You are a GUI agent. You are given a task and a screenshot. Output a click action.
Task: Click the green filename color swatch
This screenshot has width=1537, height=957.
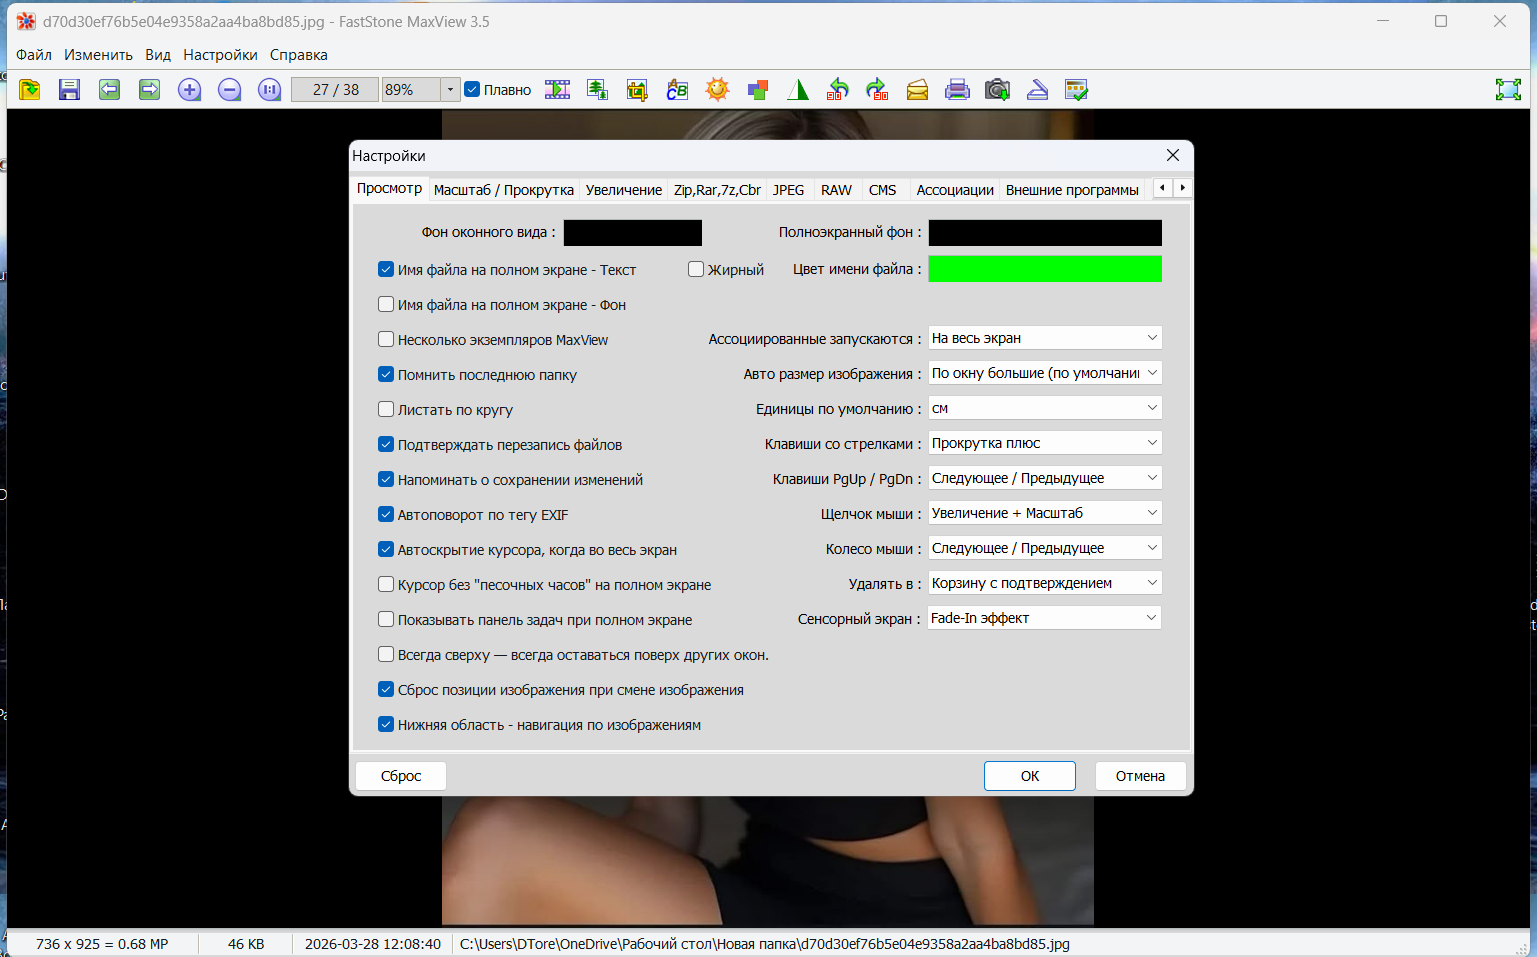tap(1044, 269)
